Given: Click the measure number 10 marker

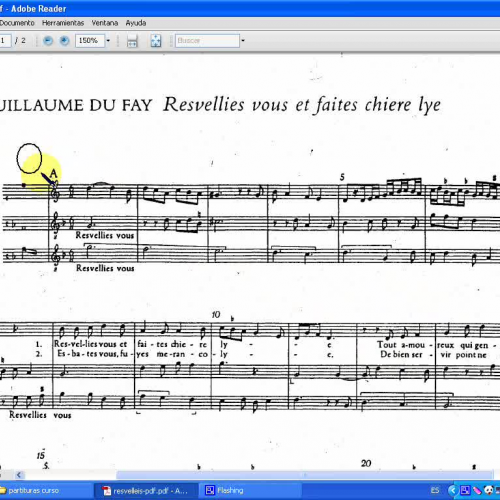Looking at the screenshot, I should (x=216, y=315).
